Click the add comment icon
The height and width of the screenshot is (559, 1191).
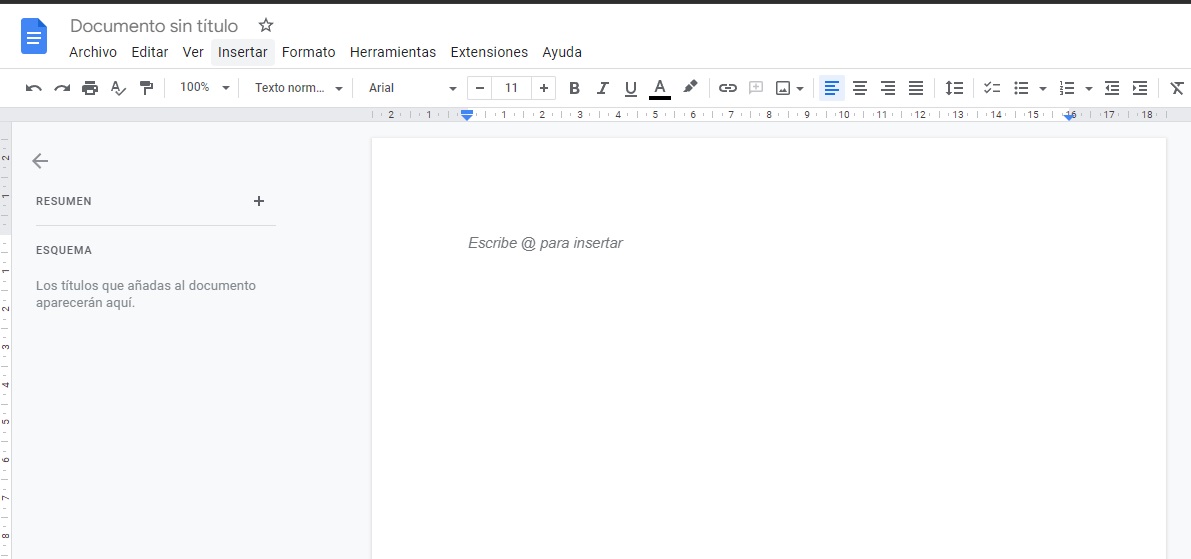click(756, 88)
